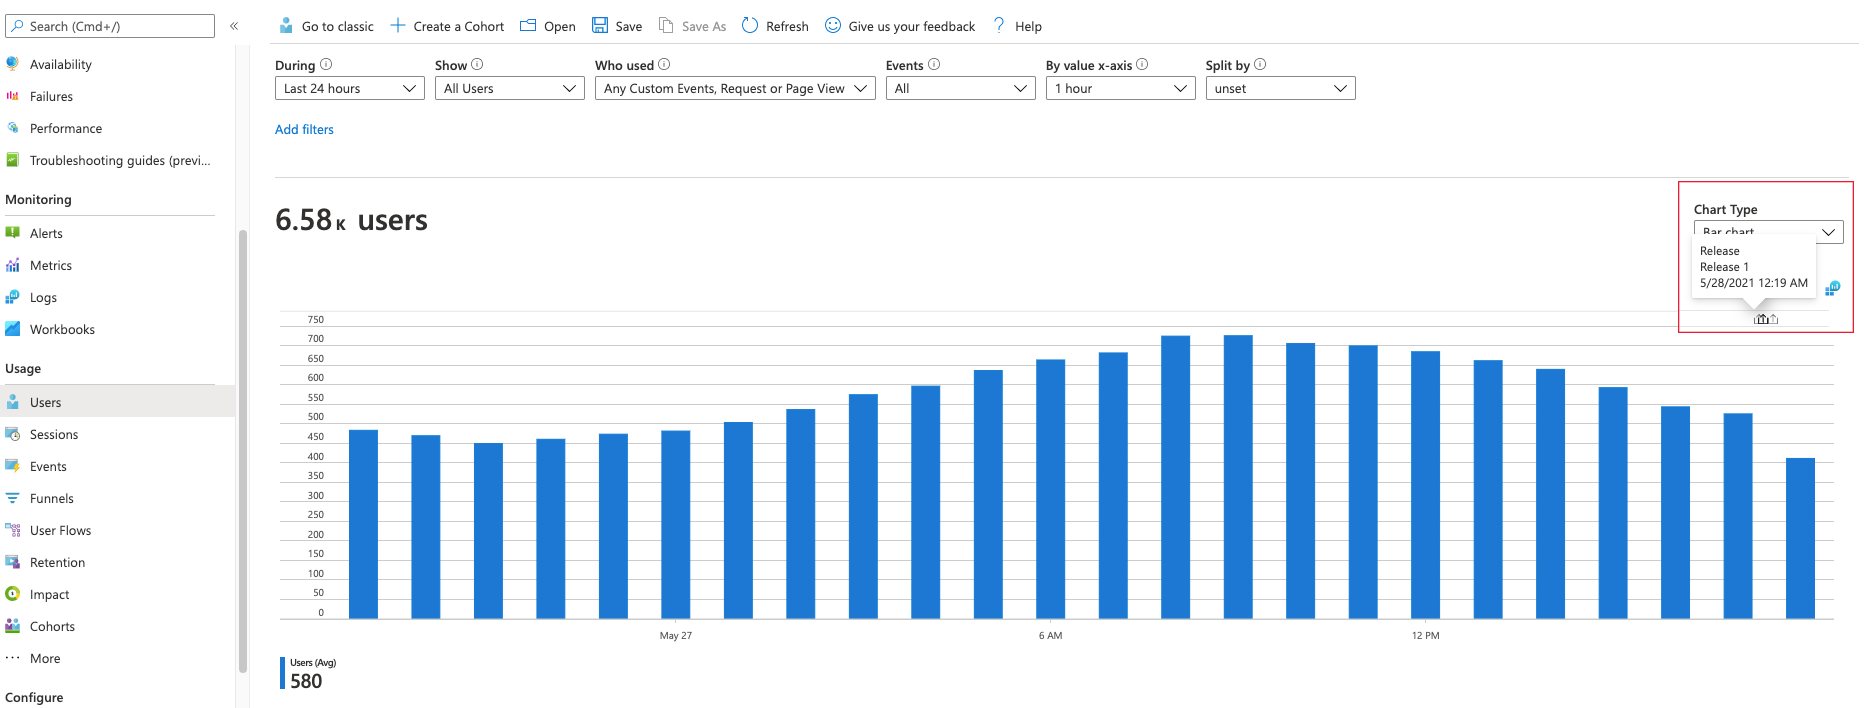Viewport: 1871px width, 708px height.
Task: Click the 750 y-axis label
Action: tap(316, 319)
